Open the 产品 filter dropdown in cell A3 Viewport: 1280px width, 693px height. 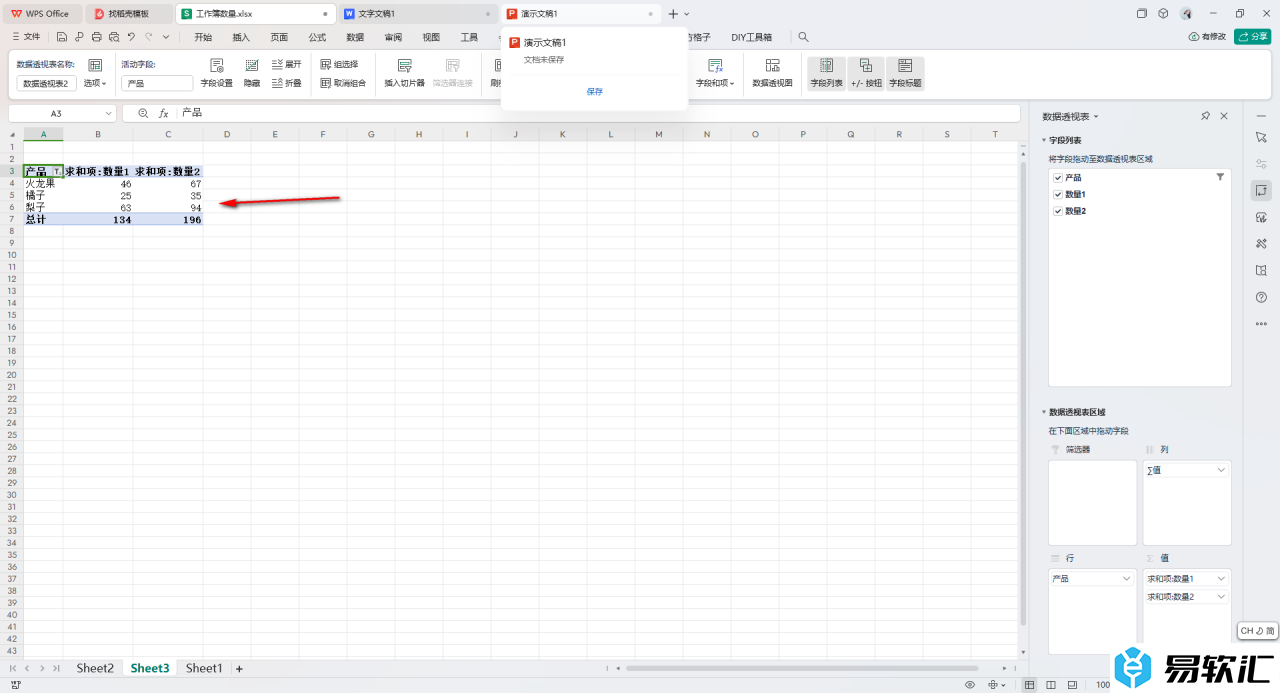click(x=56, y=172)
